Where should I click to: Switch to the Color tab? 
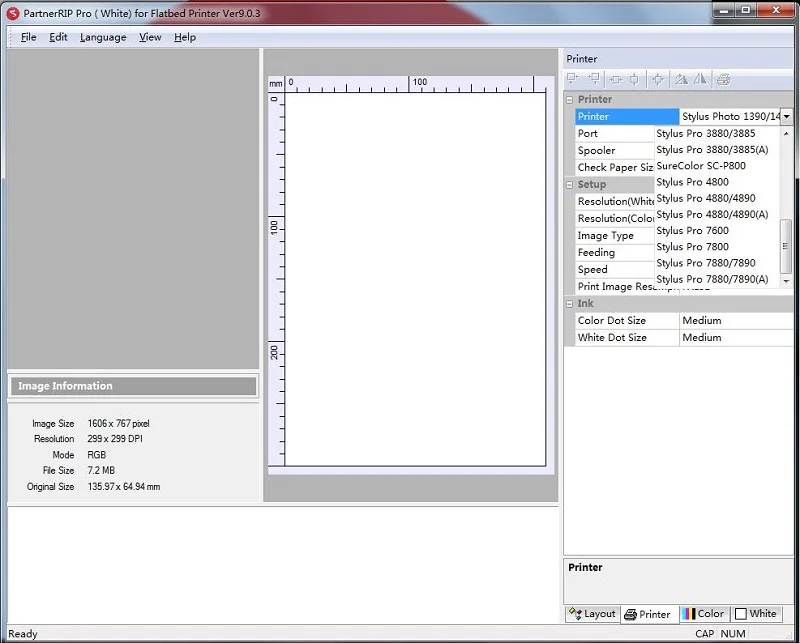click(704, 614)
